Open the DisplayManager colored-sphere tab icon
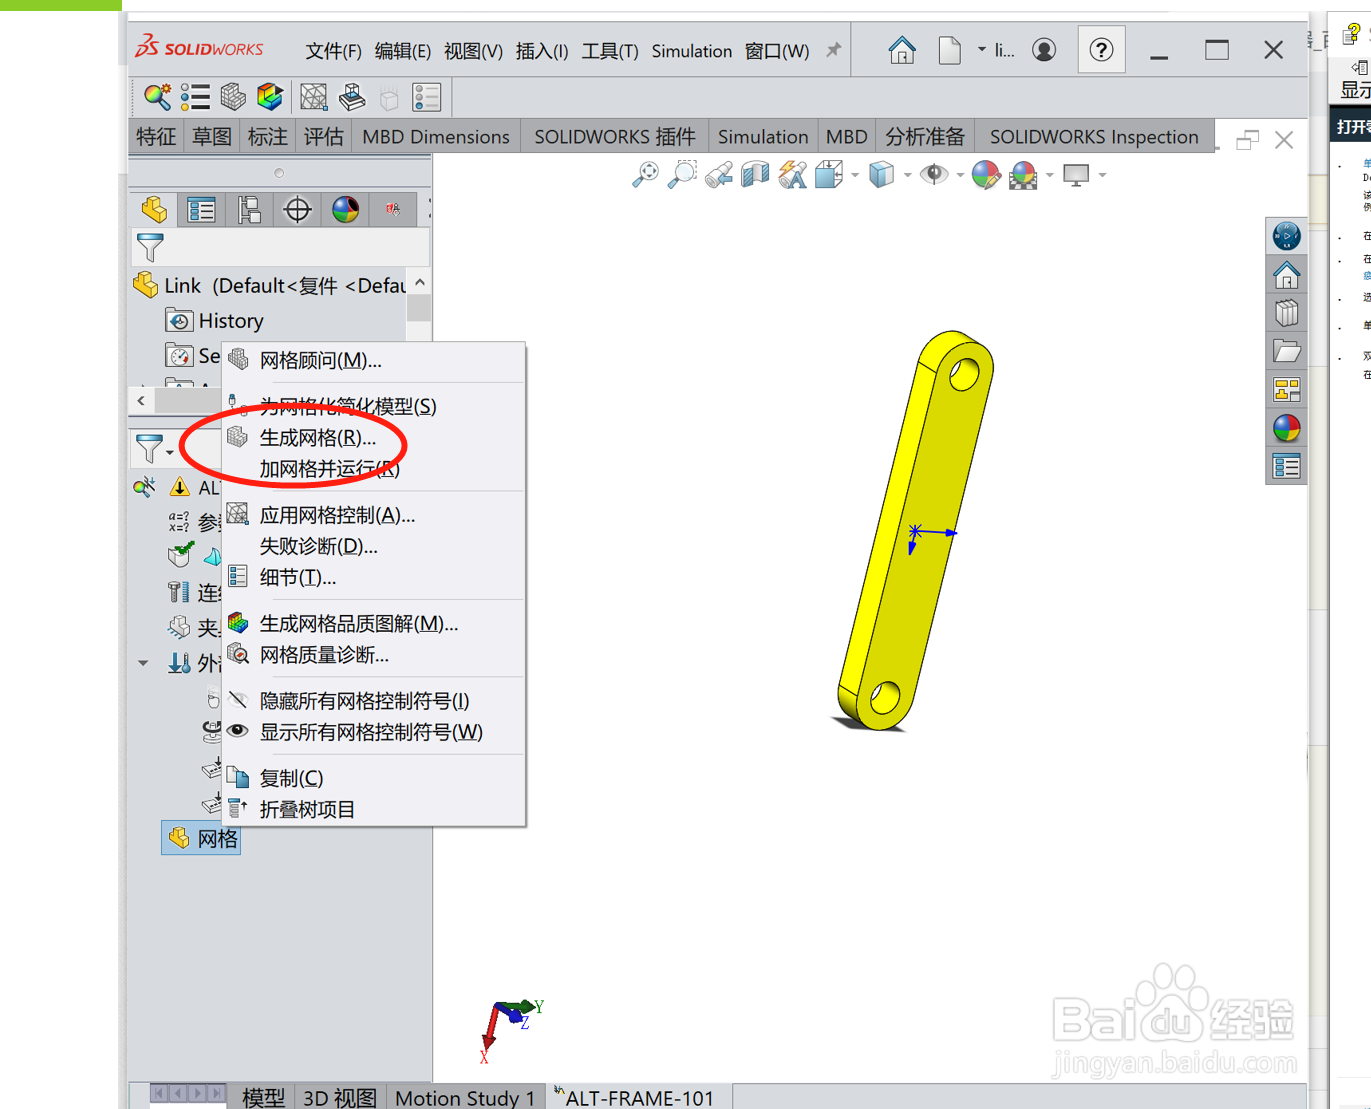 (x=345, y=209)
